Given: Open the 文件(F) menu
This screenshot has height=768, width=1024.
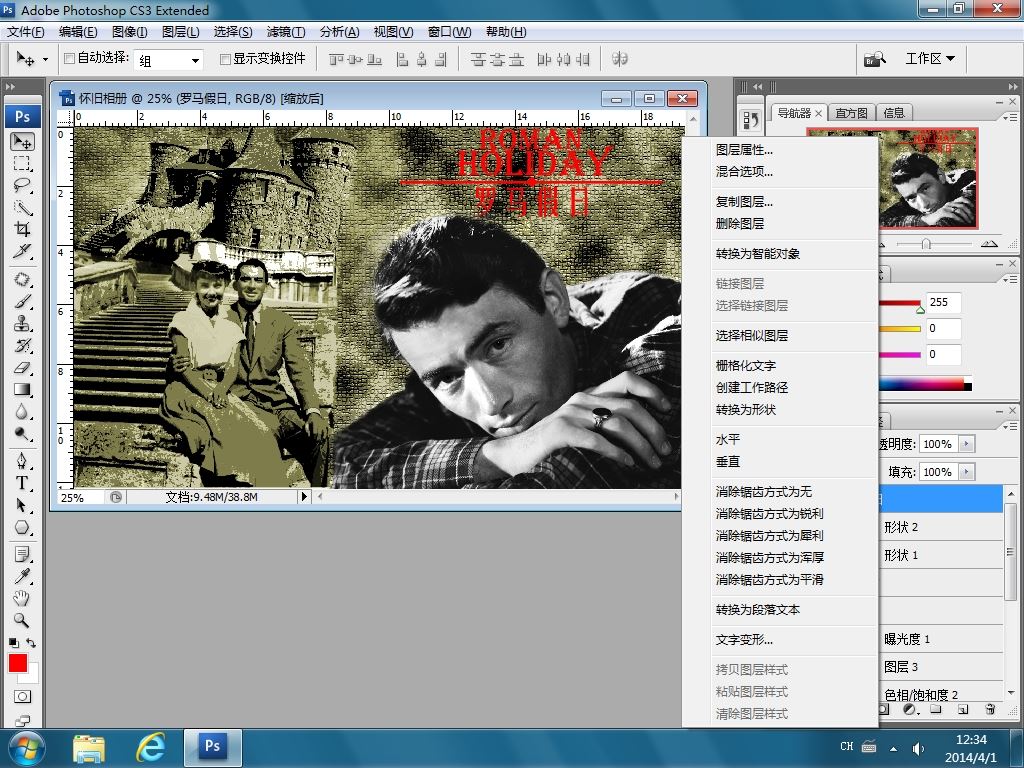Looking at the screenshot, I should (x=26, y=31).
